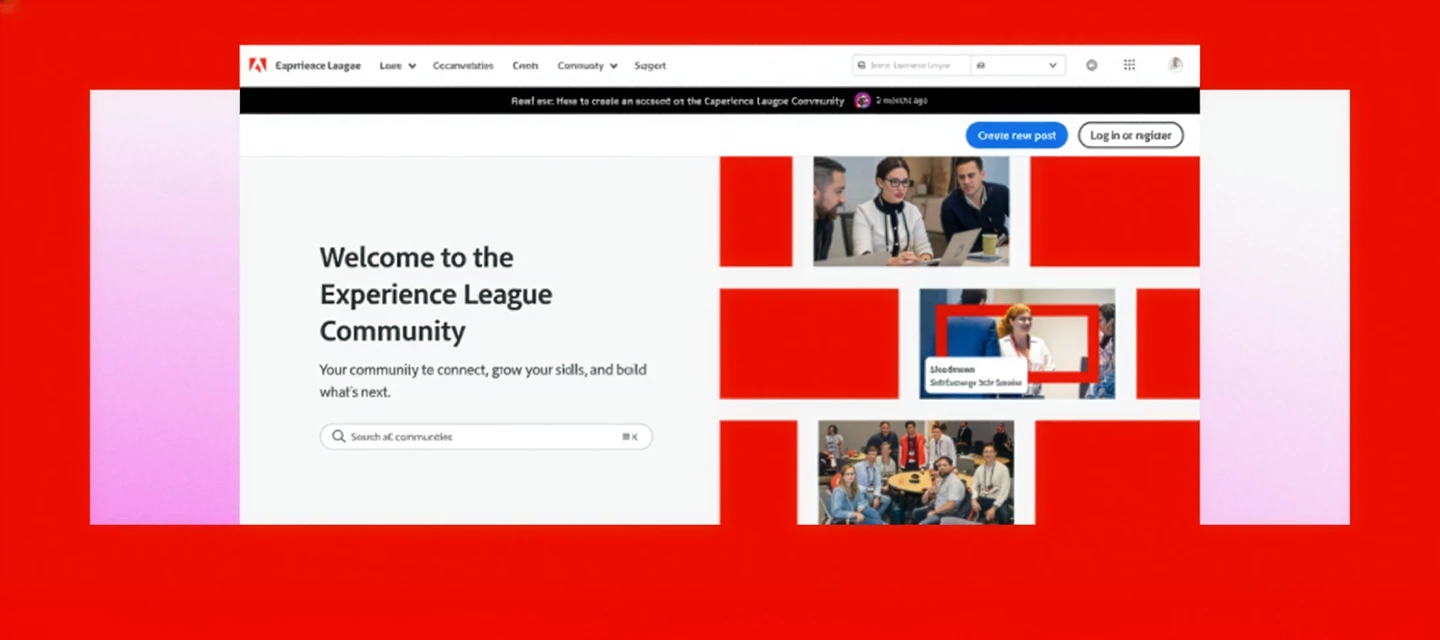Click the Adobe logo icon
Image resolution: width=1440 pixels, height=640 pixels.
(x=257, y=66)
